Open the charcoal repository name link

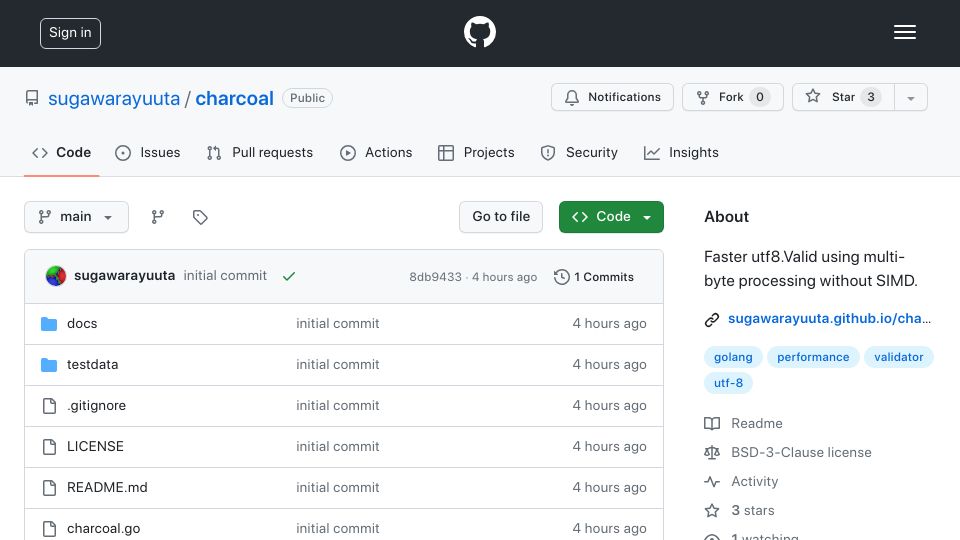(234, 99)
